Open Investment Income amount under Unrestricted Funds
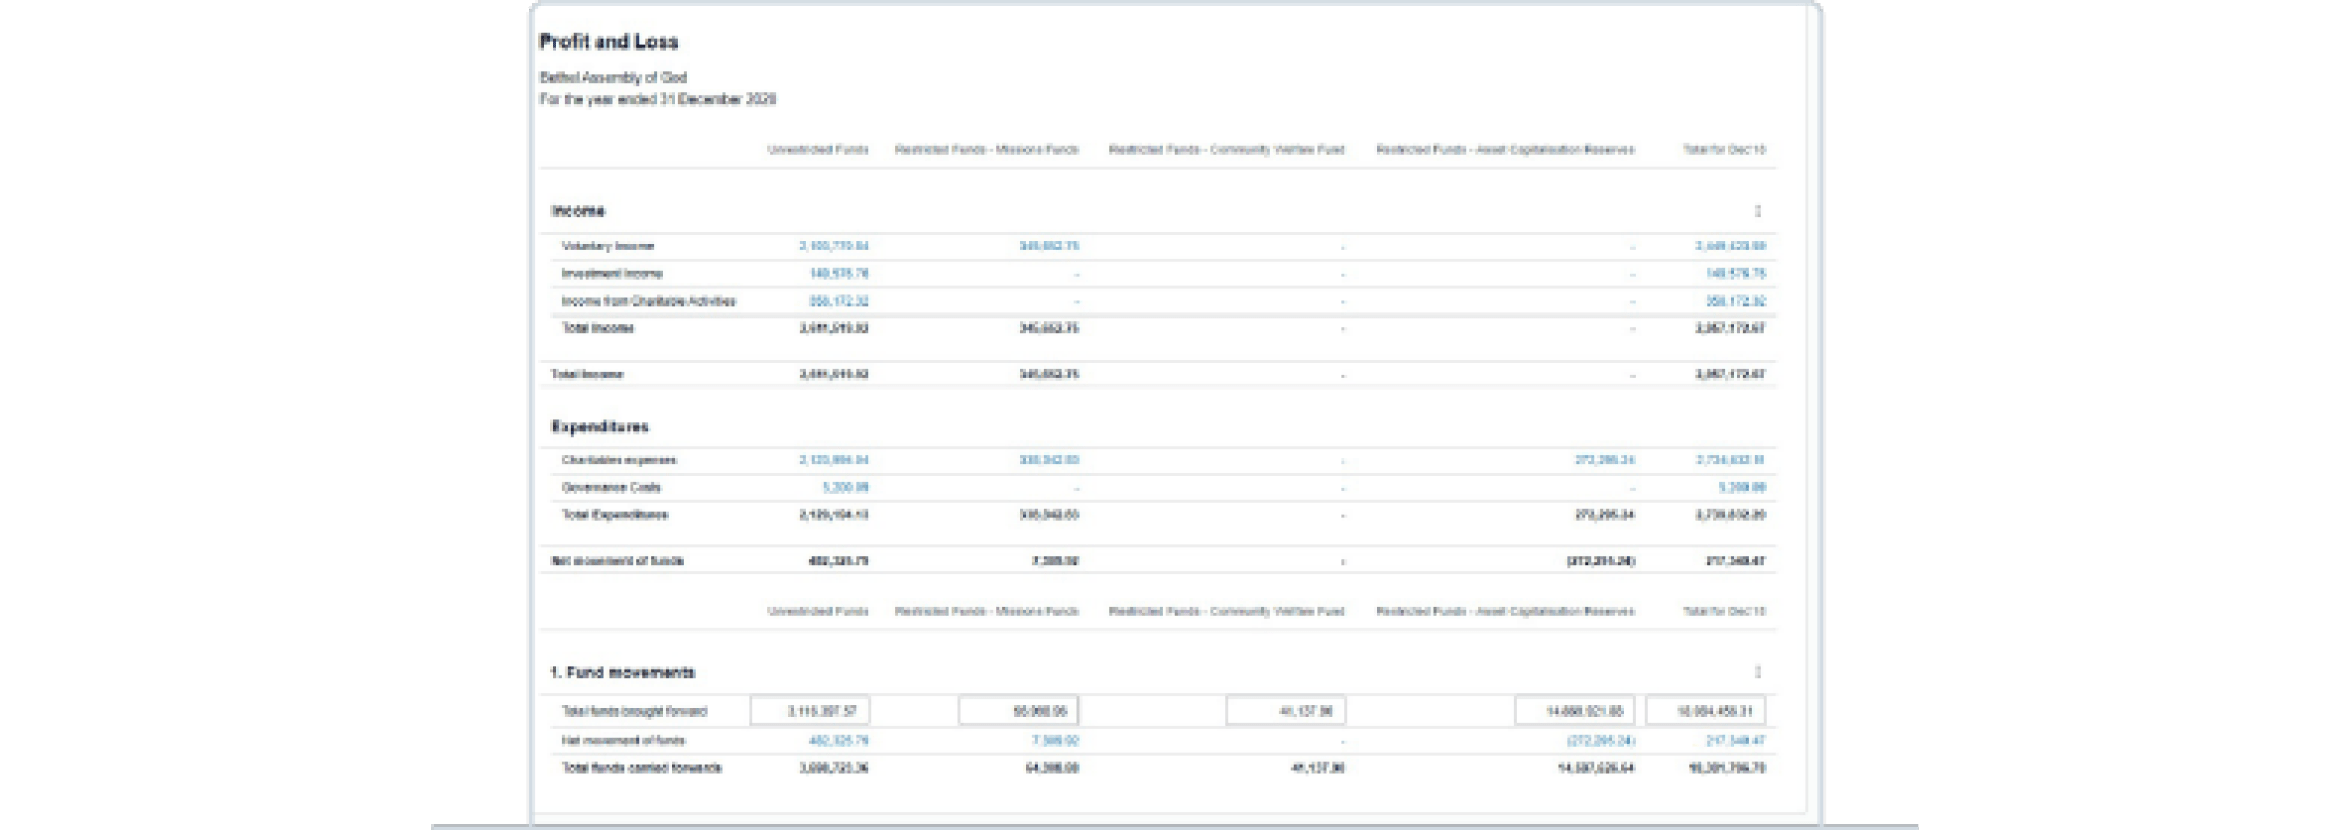2350x830 pixels. pos(838,273)
